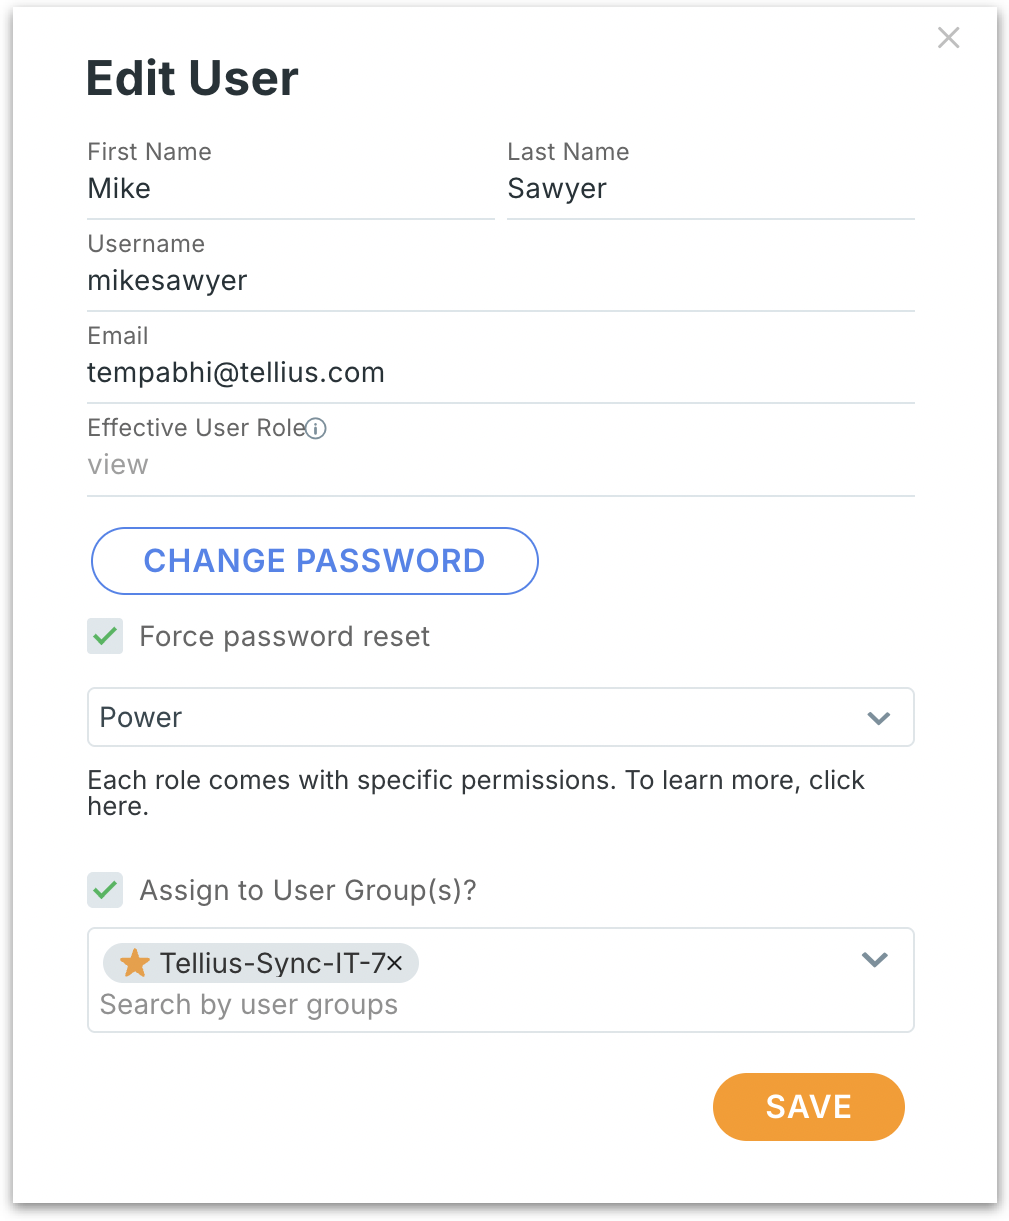The width and height of the screenshot is (1009, 1221).
Task: Click the "Force password reset" label text
Action: click(x=285, y=637)
